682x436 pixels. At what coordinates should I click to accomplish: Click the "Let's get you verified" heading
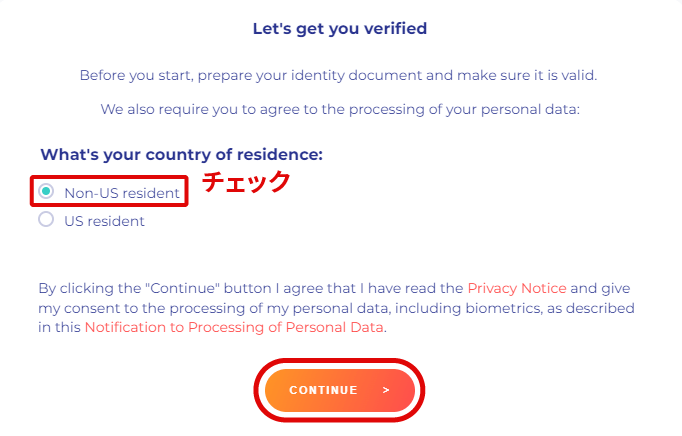[x=340, y=29]
